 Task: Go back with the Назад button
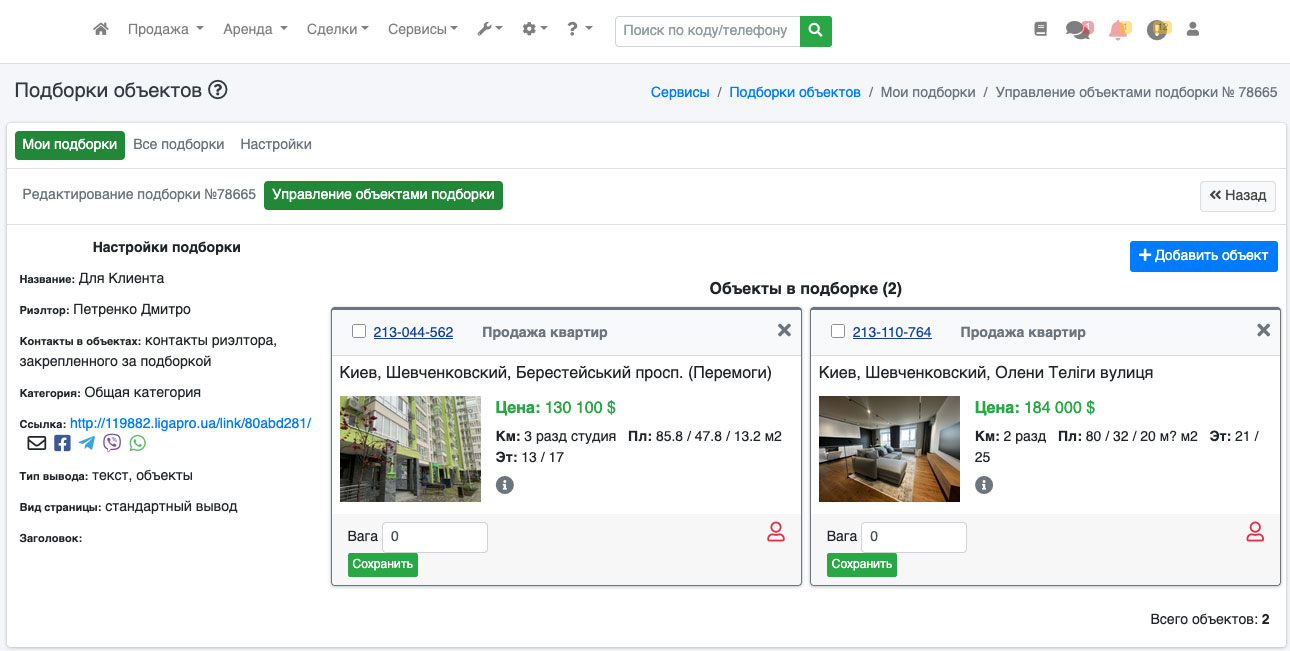tap(1237, 196)
